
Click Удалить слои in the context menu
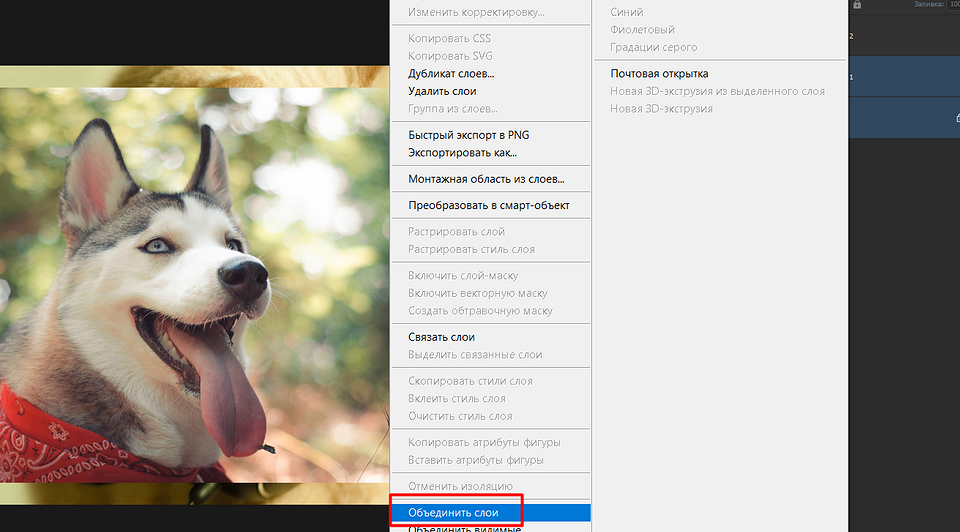(x=442, y=91)
